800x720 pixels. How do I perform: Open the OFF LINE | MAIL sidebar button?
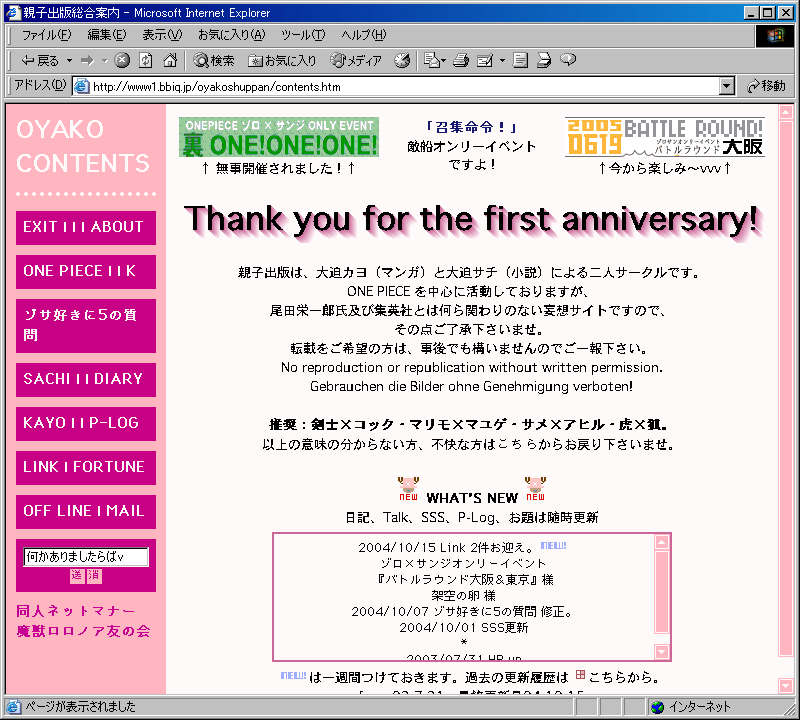pos(86,512)
